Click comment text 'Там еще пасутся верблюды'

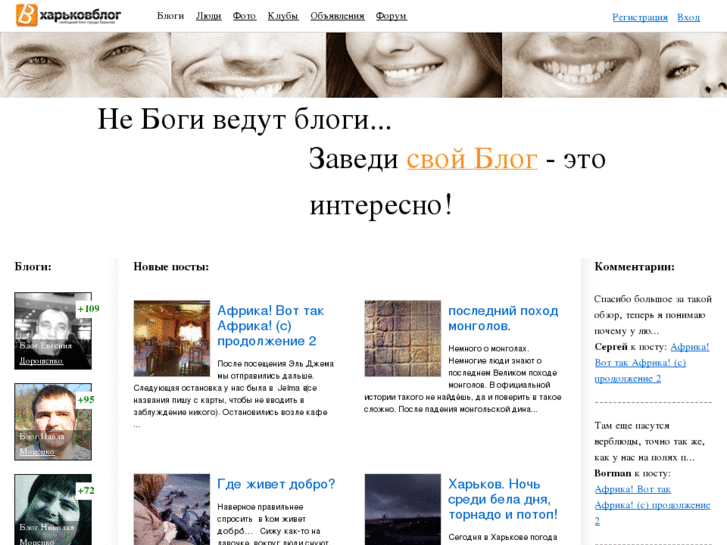(650, 442)
